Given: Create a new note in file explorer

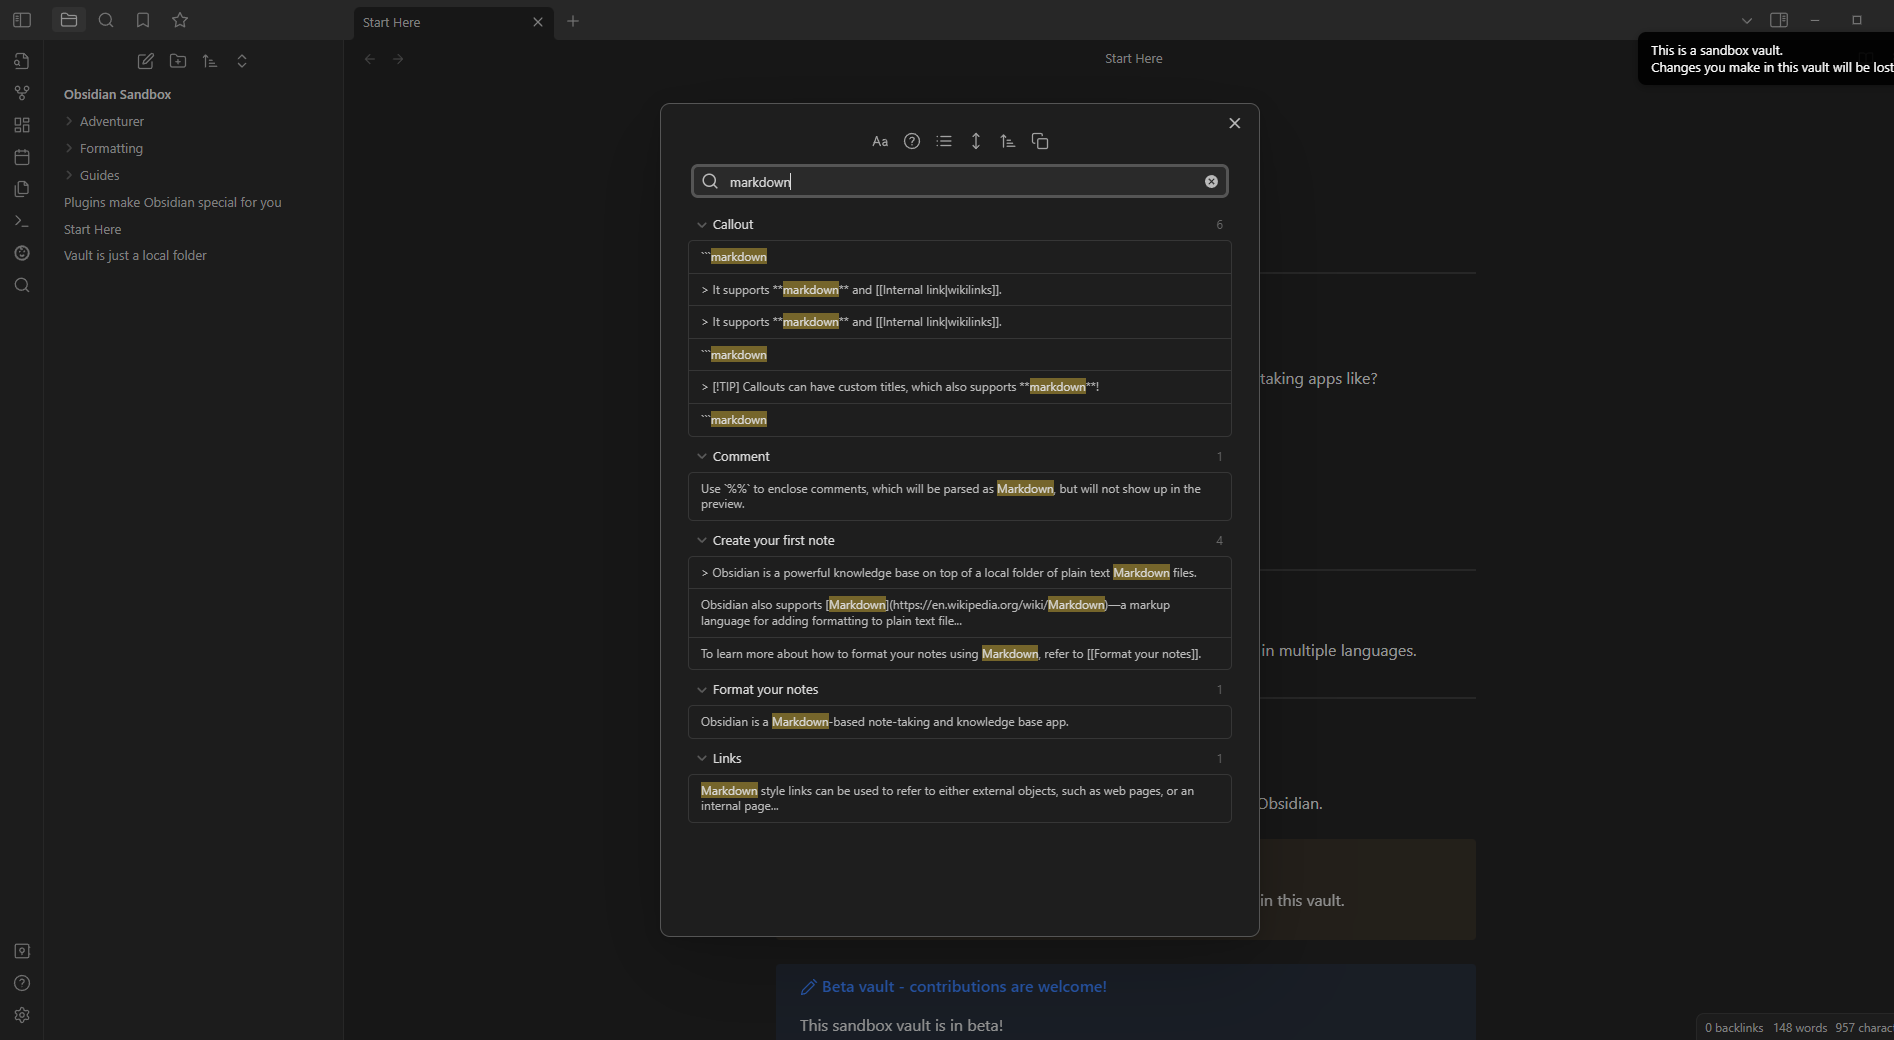Looking at the screenshot, I should pyautogui.click(x=146, y=61).
